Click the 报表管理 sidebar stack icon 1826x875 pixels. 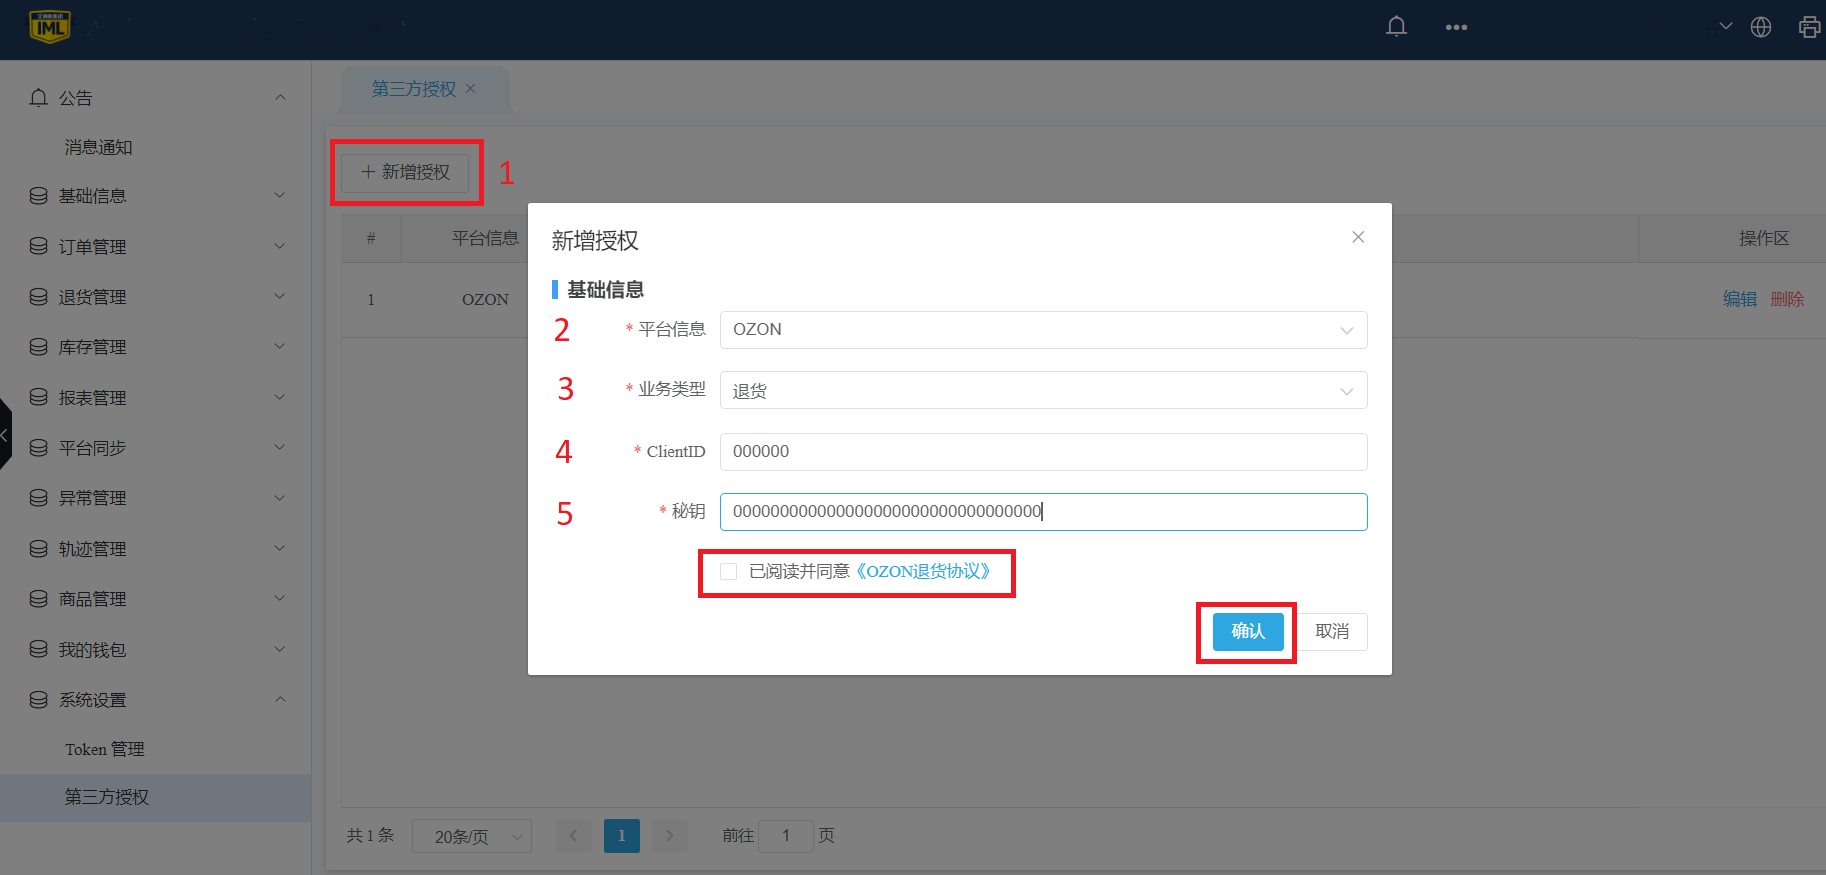[x=39, y=397]
